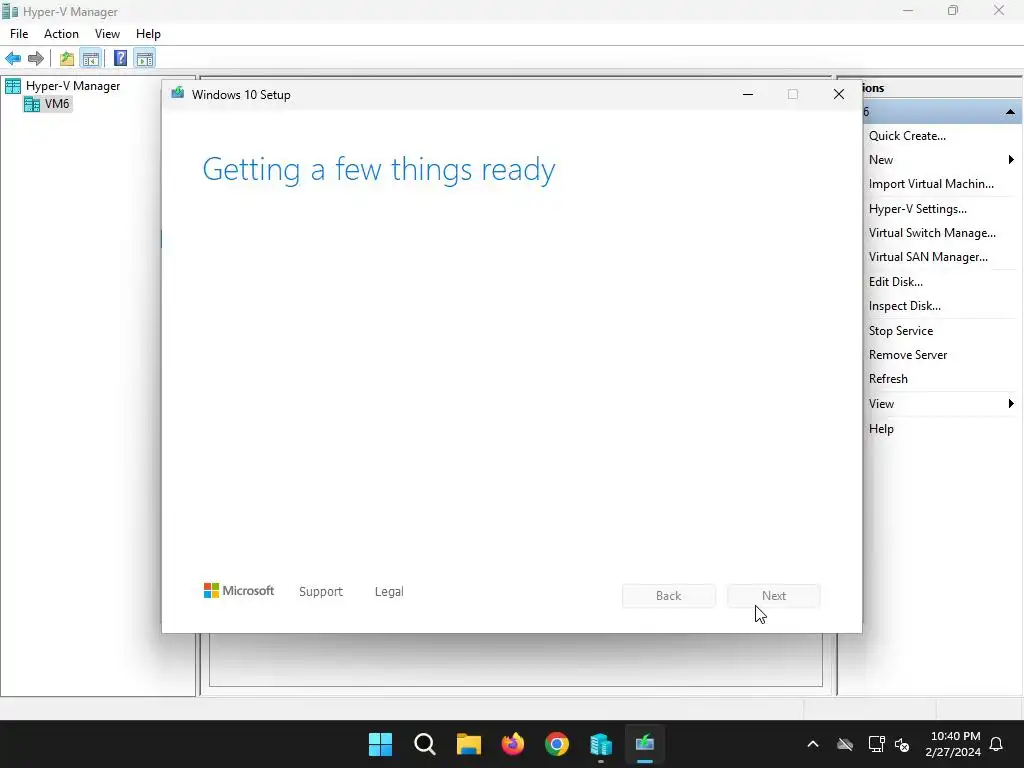Open the Windows Start menu

[x=380, y=744]
